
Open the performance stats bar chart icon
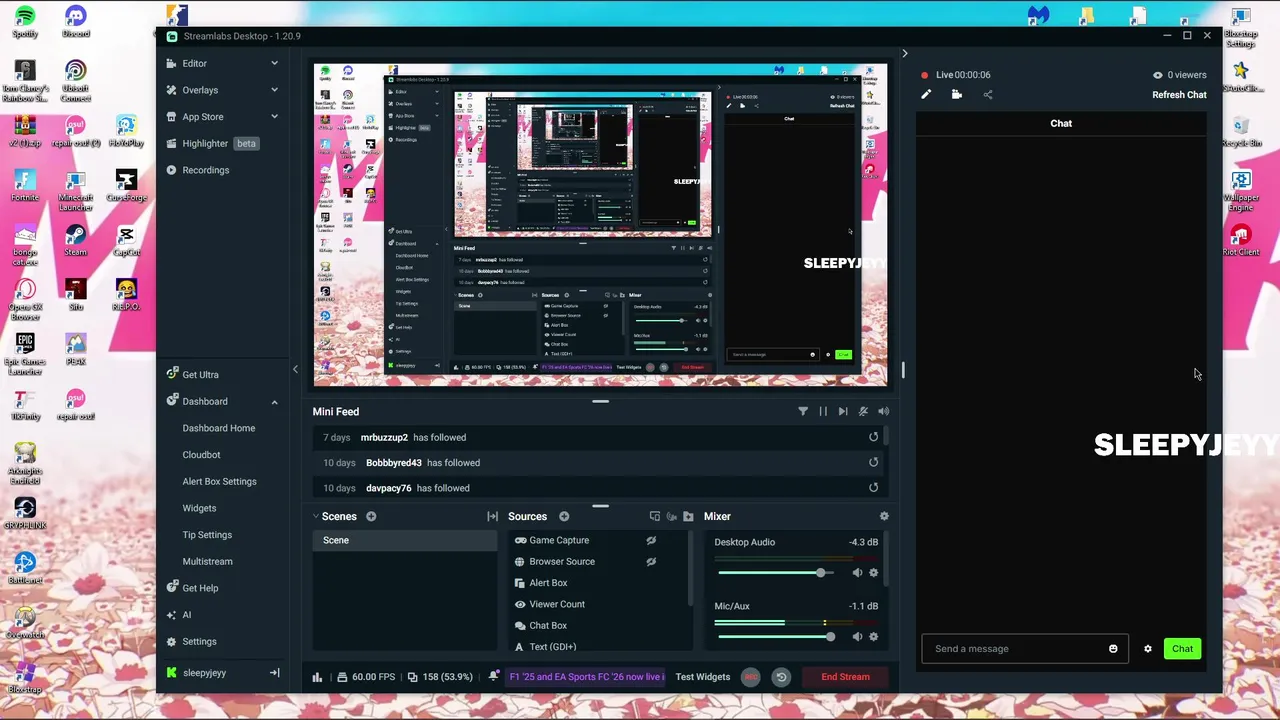click(x=317, y=677)
